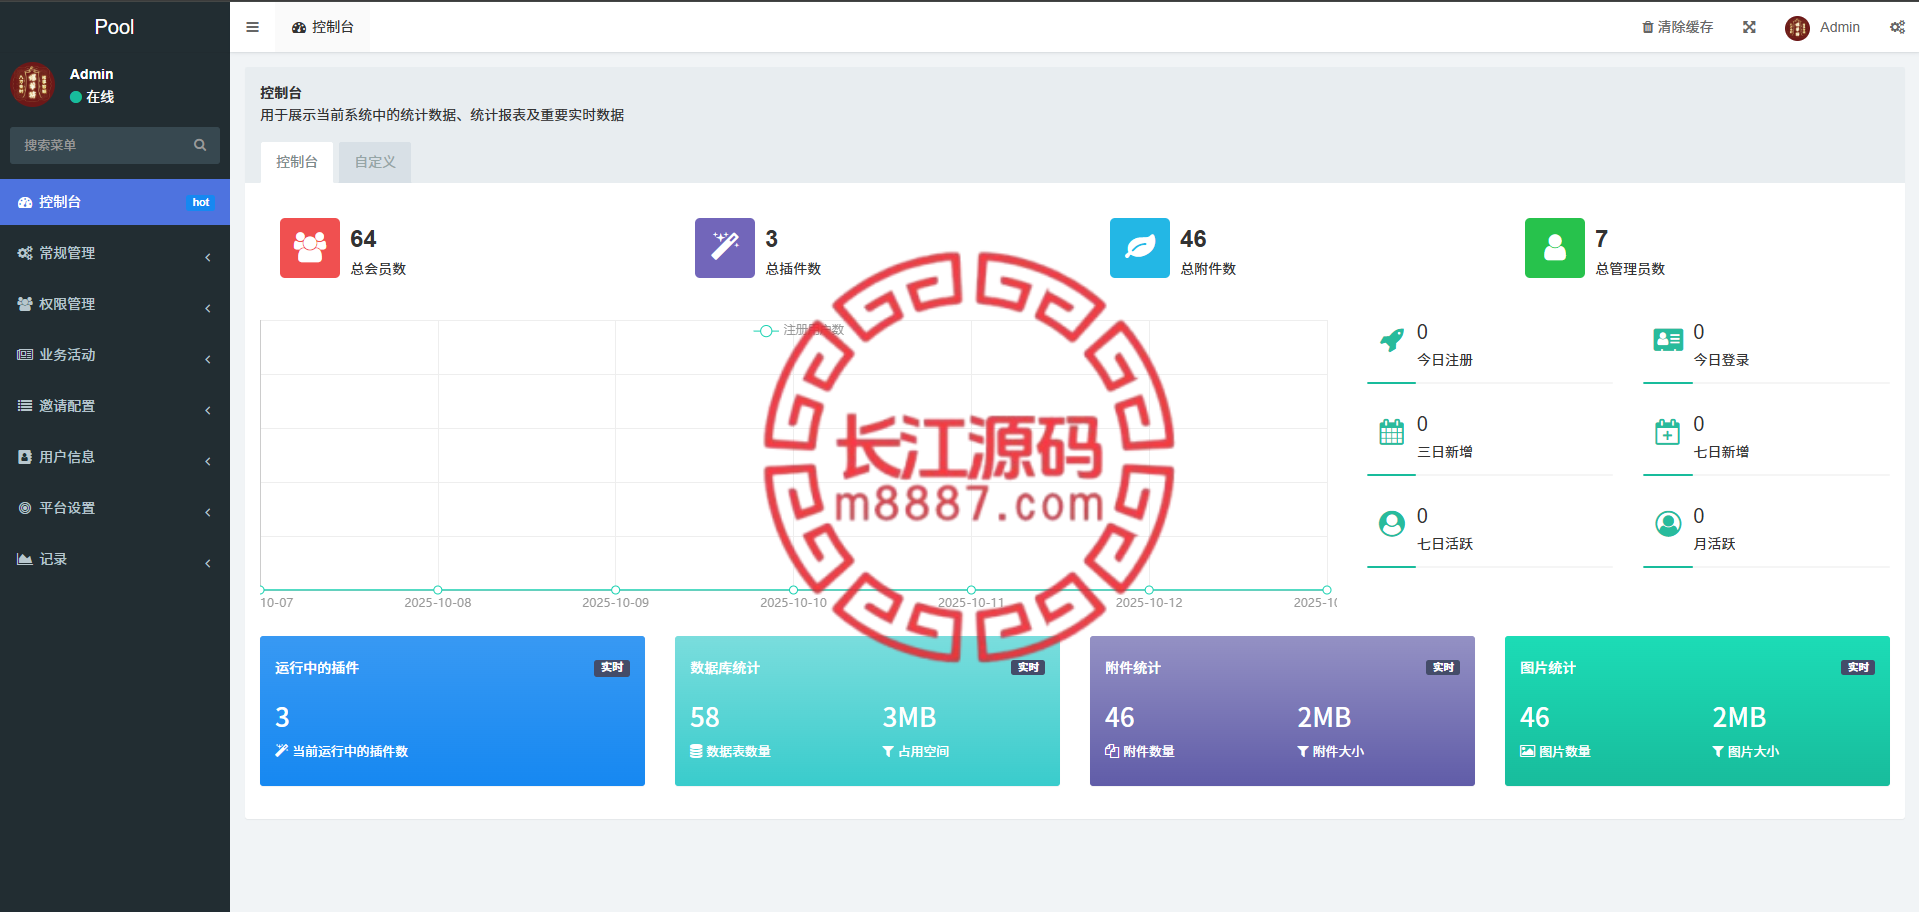
Task: Expand the 记录 chevron arrow
Action: click(x=208, y=563)
